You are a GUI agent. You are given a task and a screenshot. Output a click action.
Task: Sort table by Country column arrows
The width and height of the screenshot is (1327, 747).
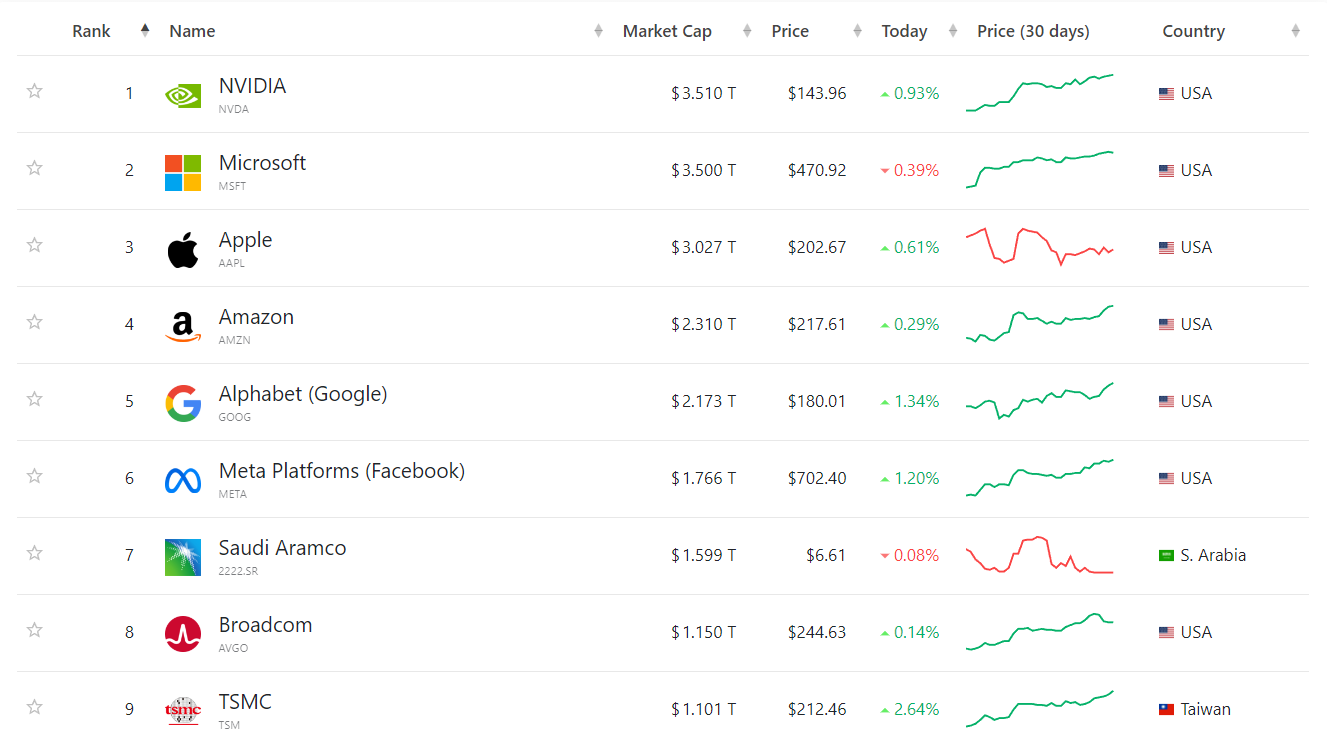pyautogui.click(x=1296, y=31)
